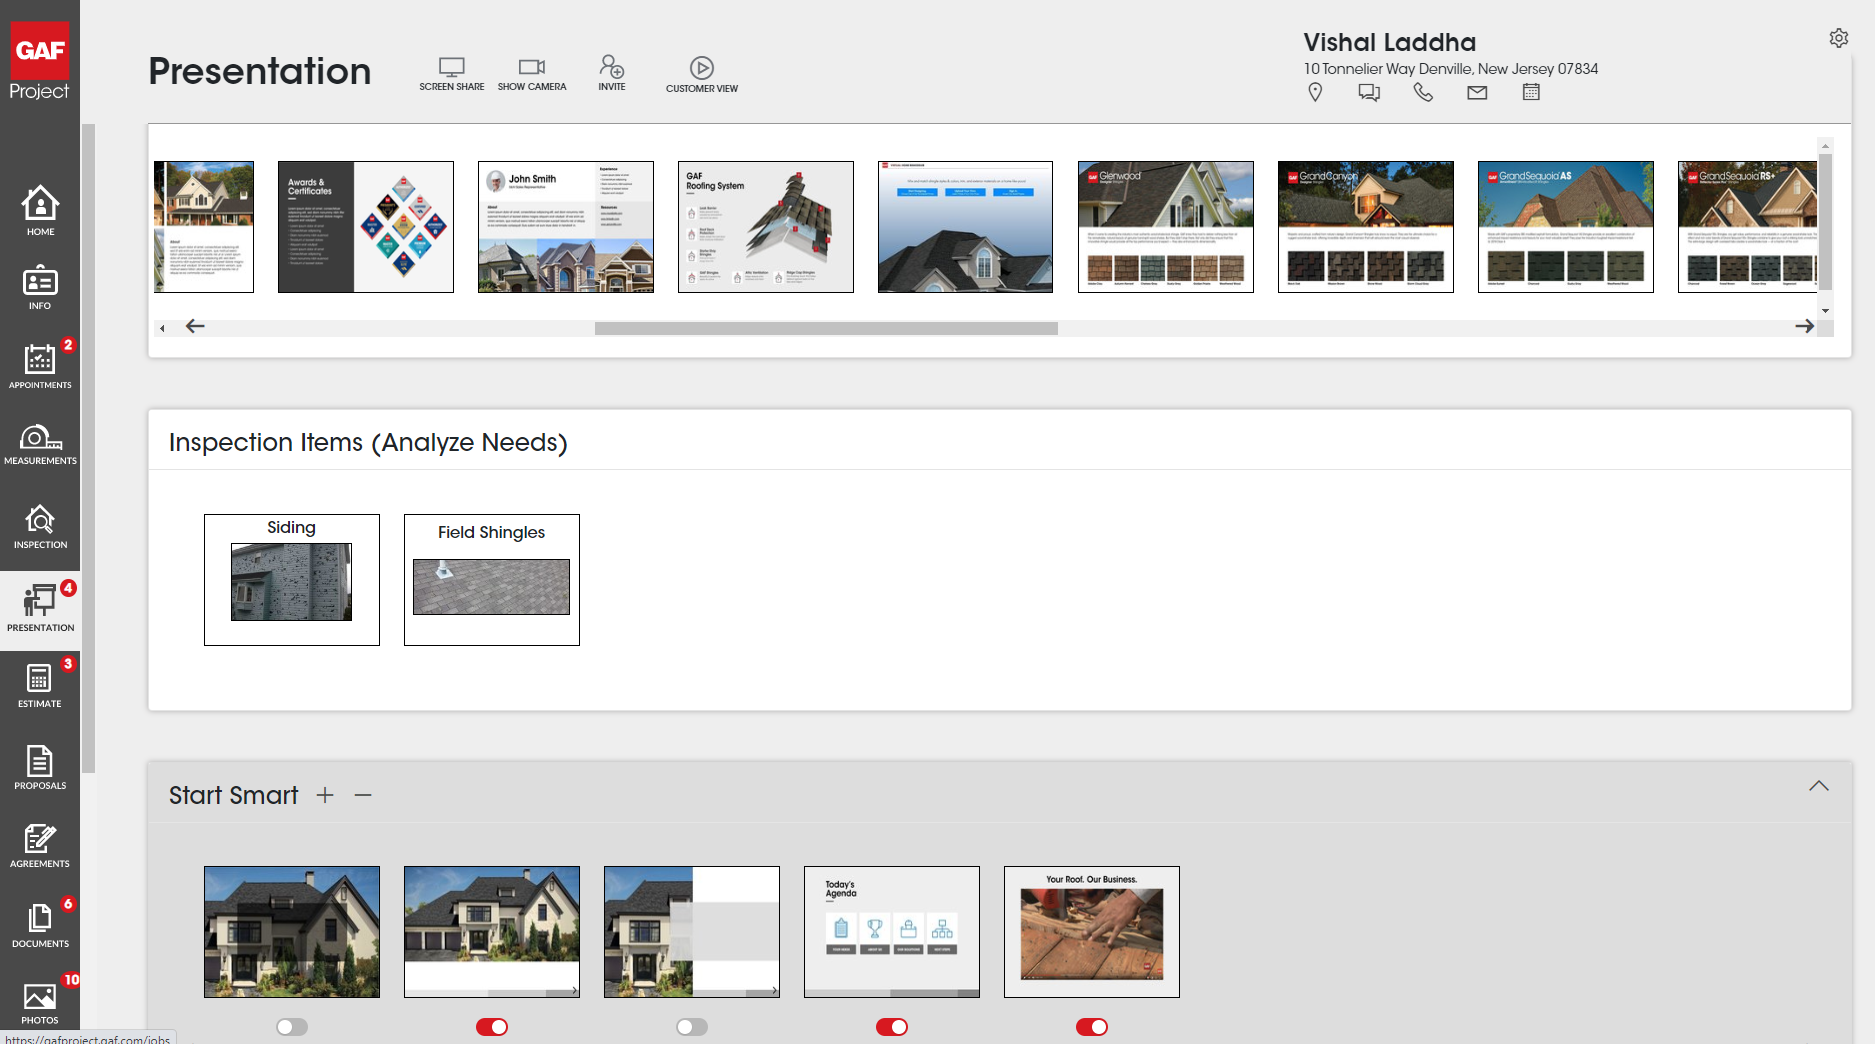Viewport: 1875px width, 1044px height.
Task: Open the Info section
Action: (x=40, y=288)
